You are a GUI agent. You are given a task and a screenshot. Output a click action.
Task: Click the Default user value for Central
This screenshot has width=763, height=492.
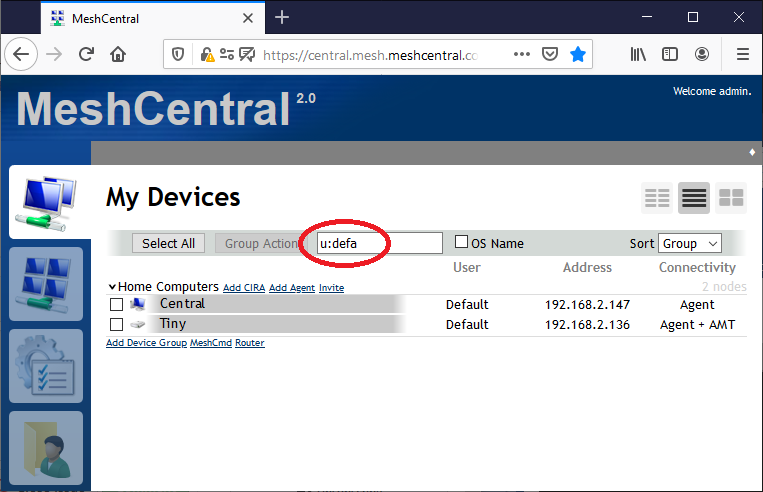(467, 305)
